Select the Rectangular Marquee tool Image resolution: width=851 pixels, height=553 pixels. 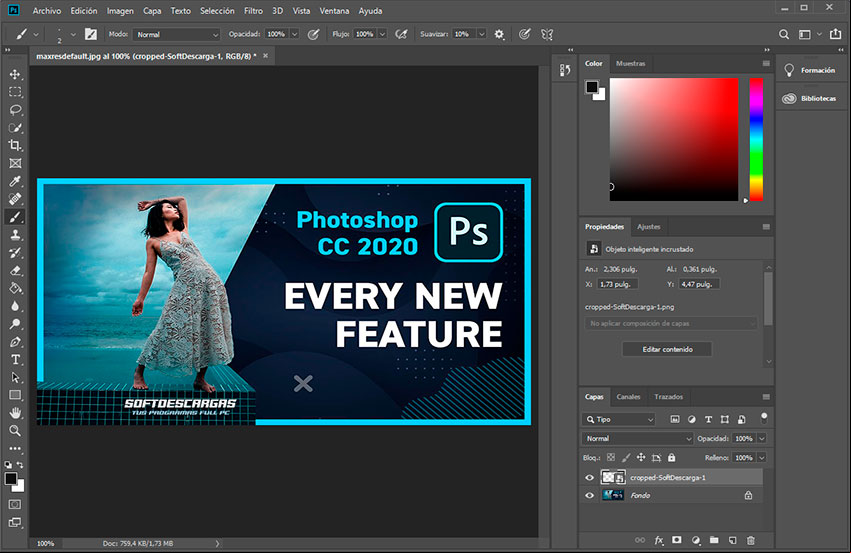15,92
